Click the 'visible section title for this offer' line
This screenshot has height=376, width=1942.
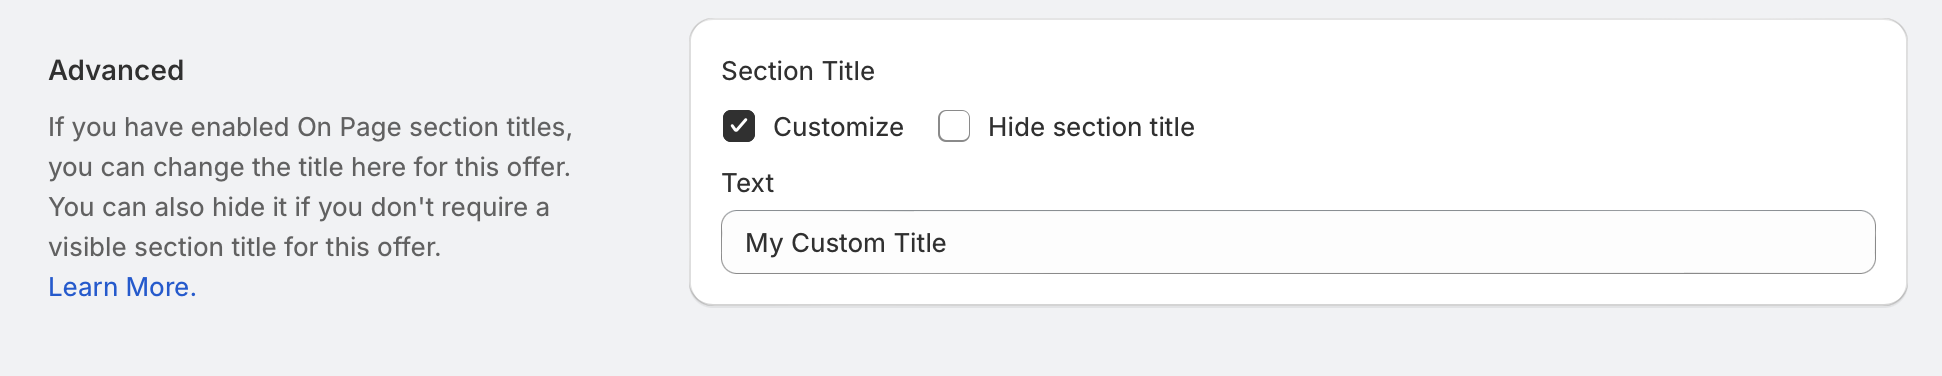[x=244, y=247]
